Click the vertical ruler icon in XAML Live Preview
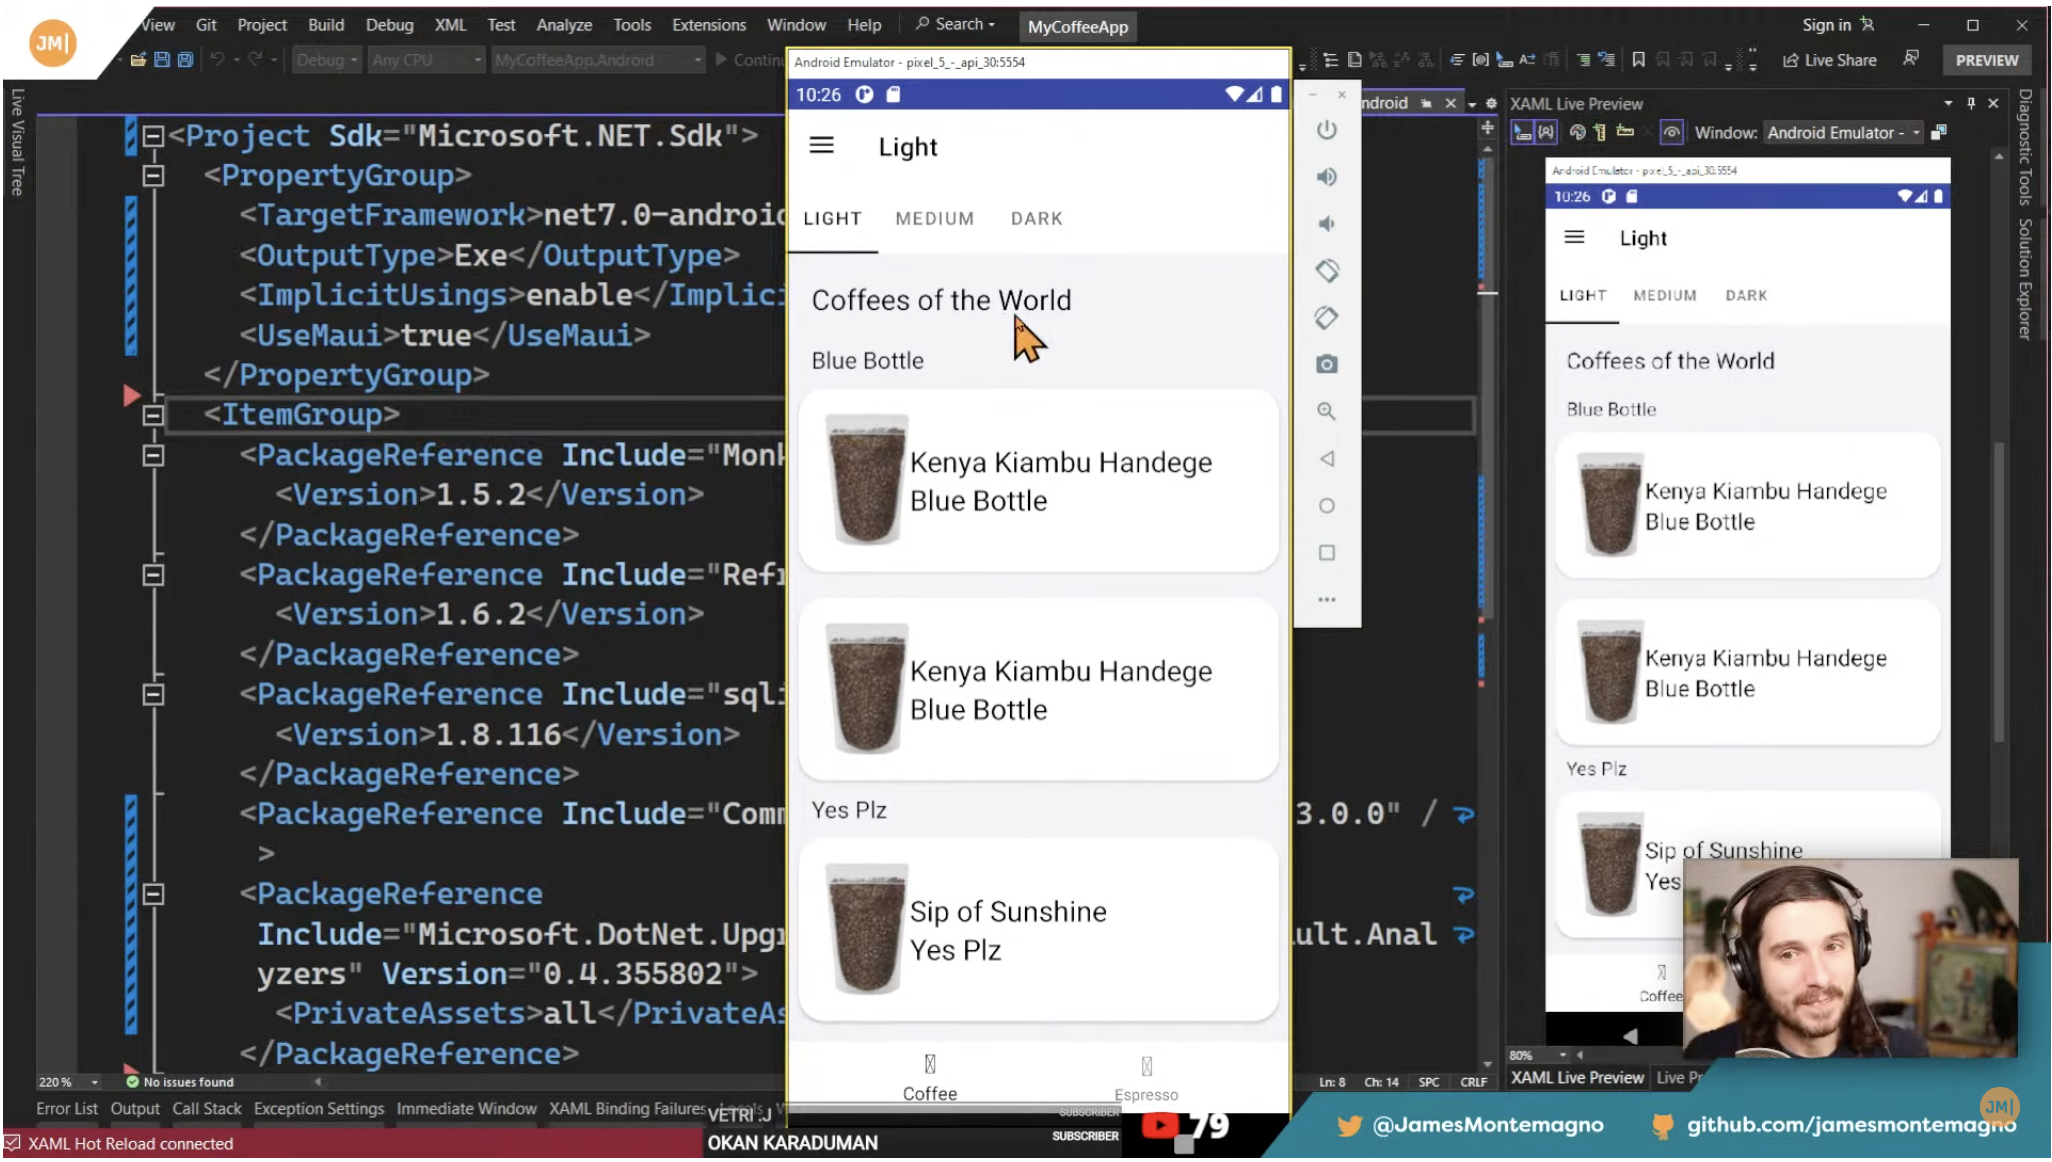This screenshot has width=2052, height=1162. [x=1599, y=132]
